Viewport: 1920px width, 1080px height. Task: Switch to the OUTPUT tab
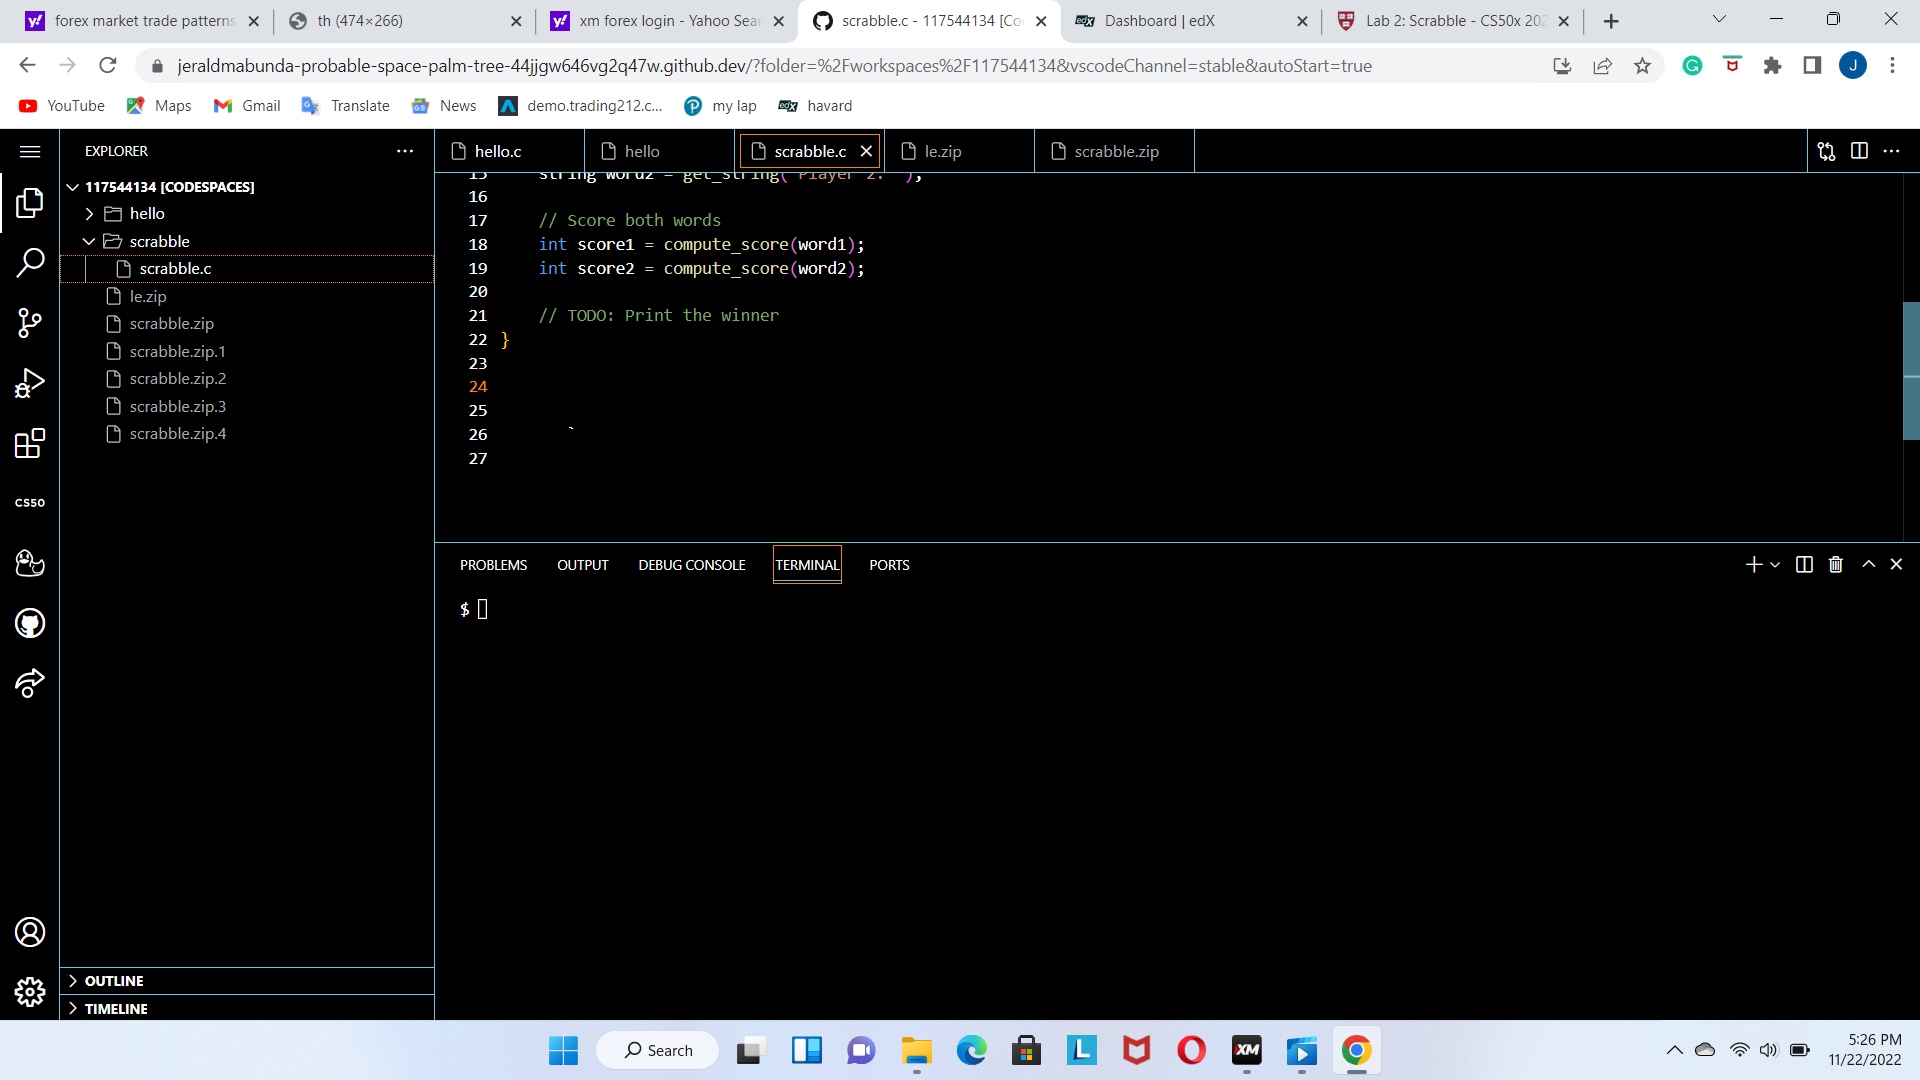click(x=582, y=564)
